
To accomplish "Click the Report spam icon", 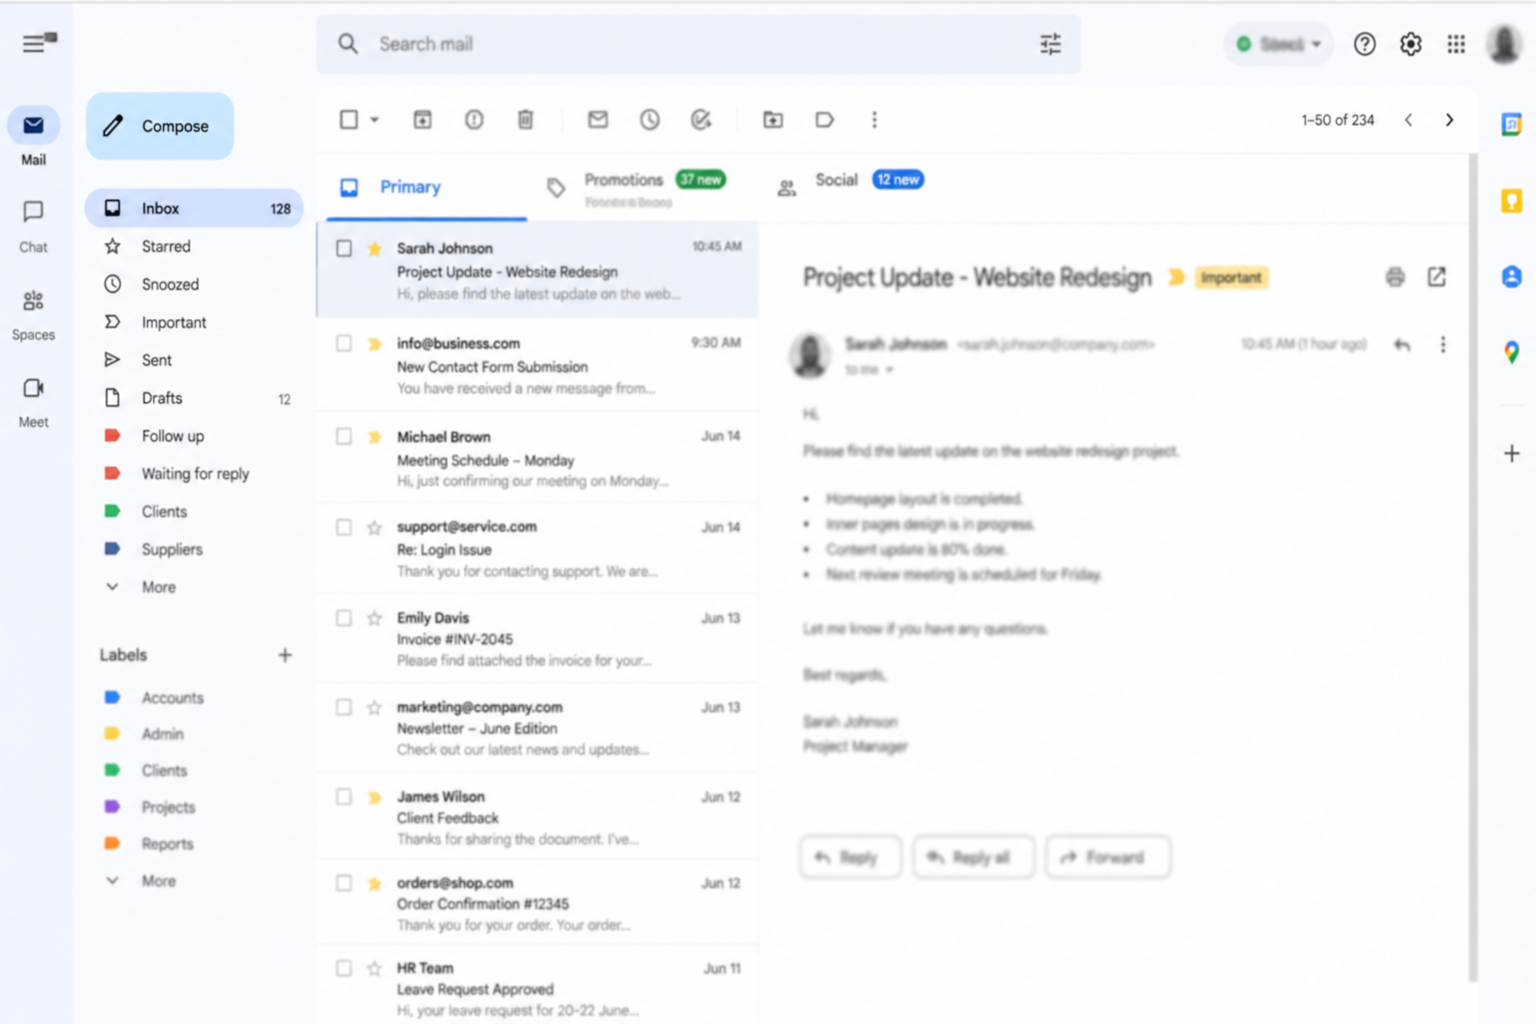I will pyautogui.click(x=474, y=120).
